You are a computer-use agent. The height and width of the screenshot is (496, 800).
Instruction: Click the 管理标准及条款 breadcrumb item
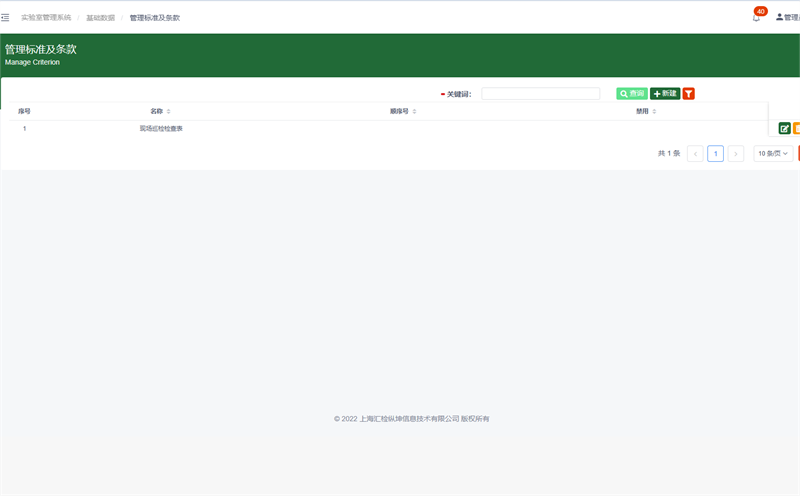tap(154, 18)
